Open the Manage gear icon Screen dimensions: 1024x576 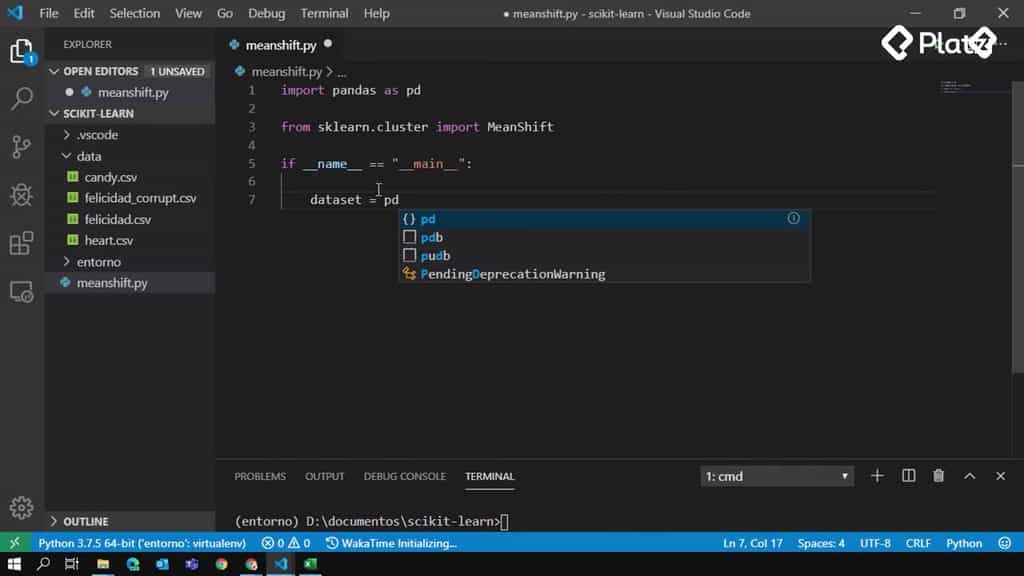point(22,507)
